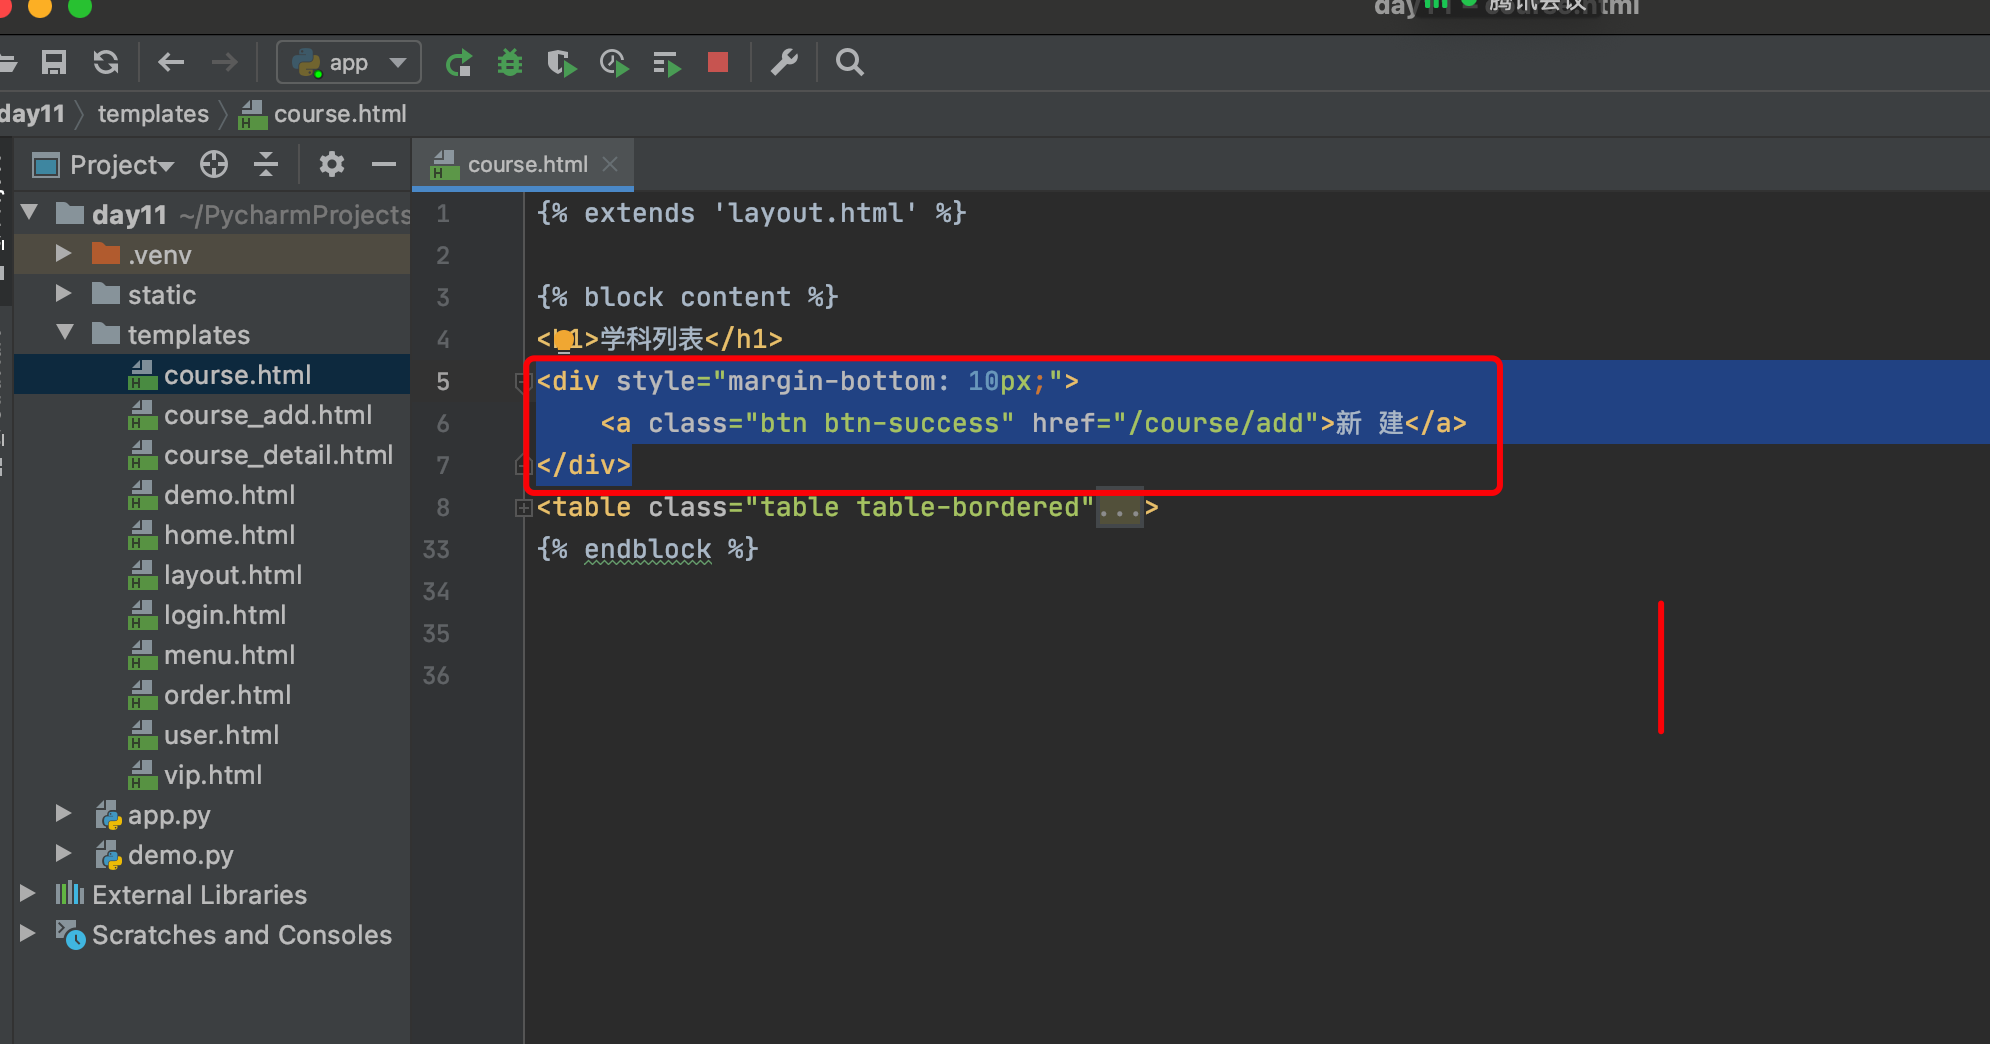1990x1044 pixels.
Task: Click the green Rerun icon
Action: click(459, 63)
